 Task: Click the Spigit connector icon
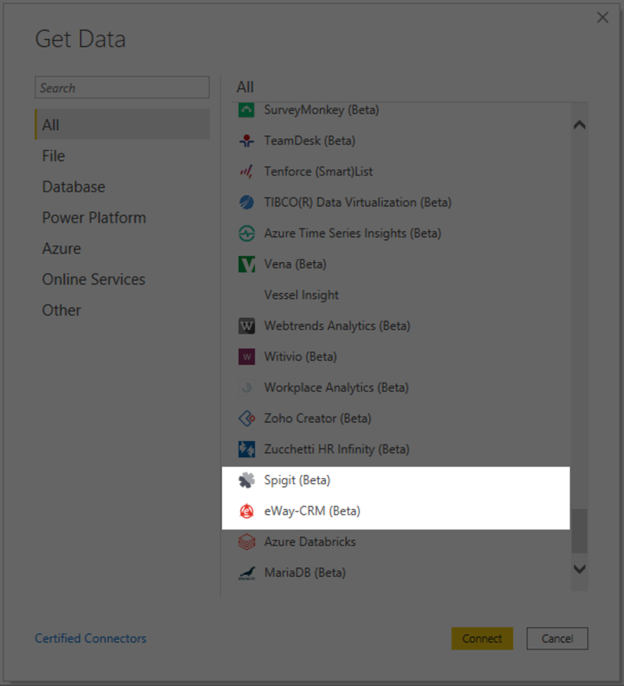click(x=246, y=480)
